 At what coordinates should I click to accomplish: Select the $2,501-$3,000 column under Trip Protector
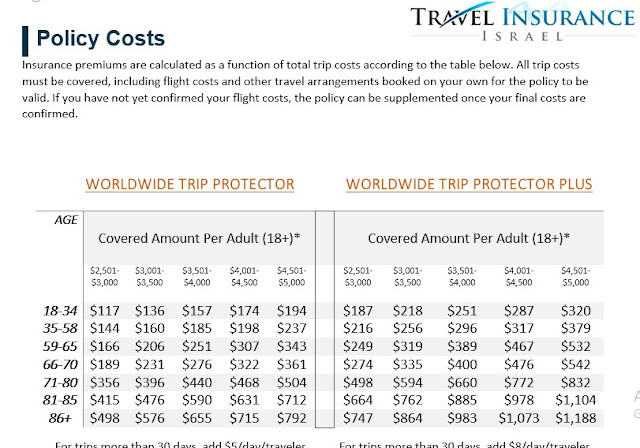point(104,277)
